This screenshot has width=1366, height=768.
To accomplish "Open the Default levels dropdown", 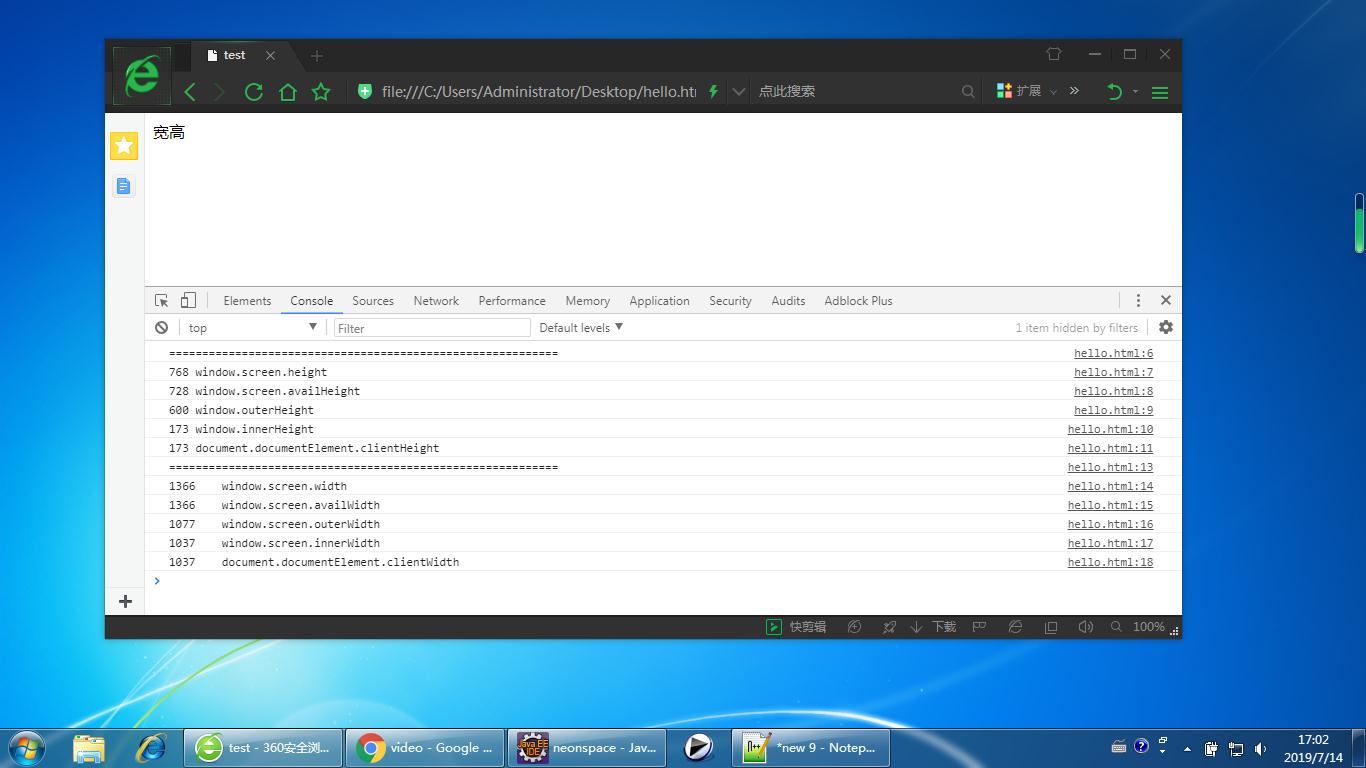I will pyautogui.click(x=581, y=327).
